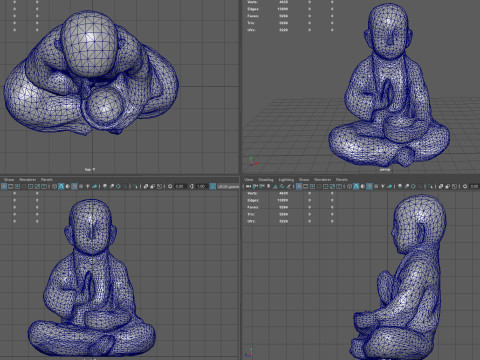Open the View menu in side-view panel
480x360 pixels.
coord(249,179)
